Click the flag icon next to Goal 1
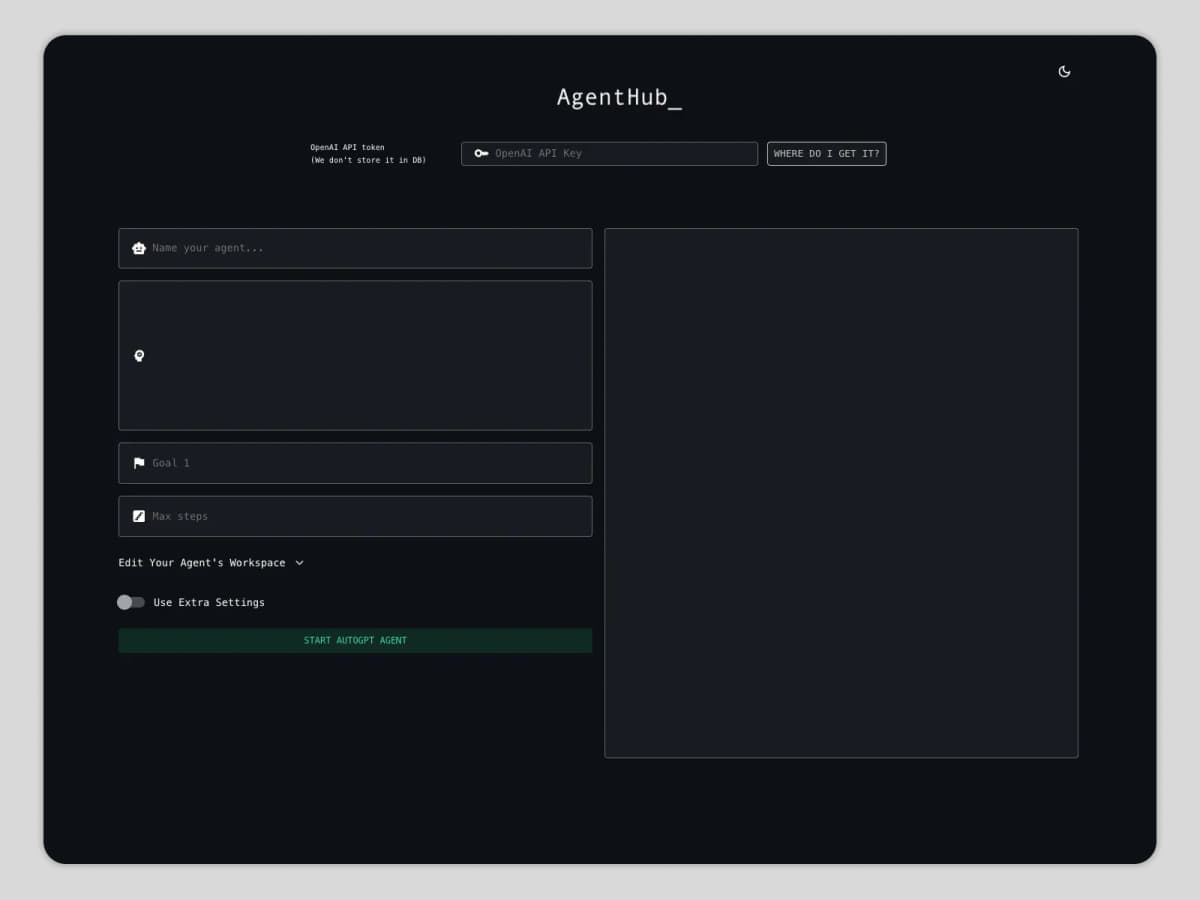 coord(139,463)
